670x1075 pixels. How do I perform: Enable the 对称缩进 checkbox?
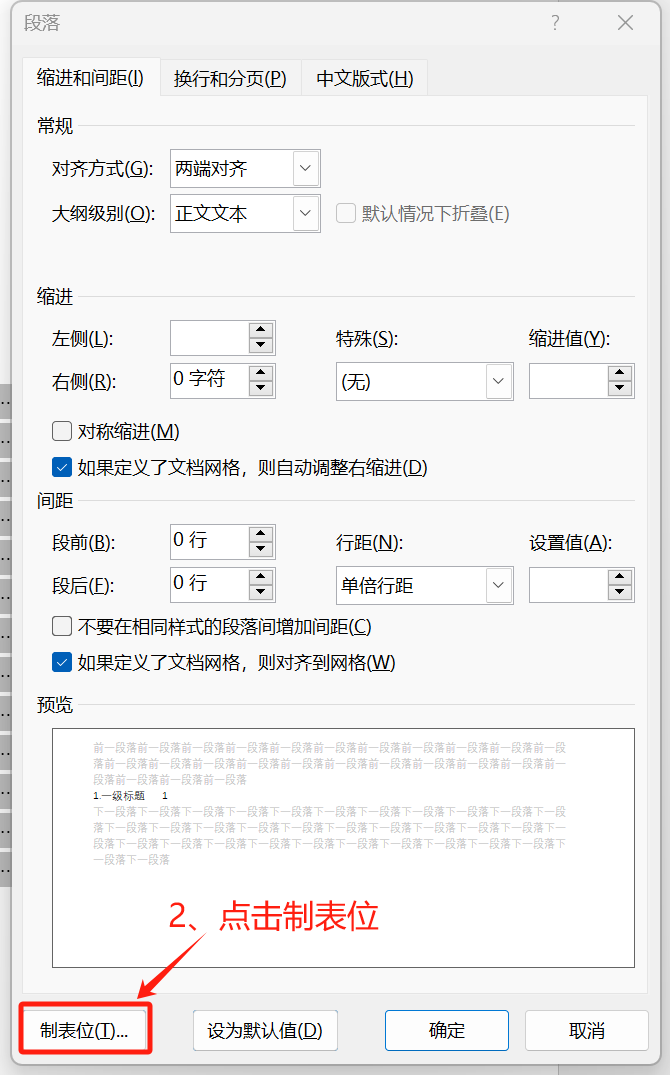[62, 431]
